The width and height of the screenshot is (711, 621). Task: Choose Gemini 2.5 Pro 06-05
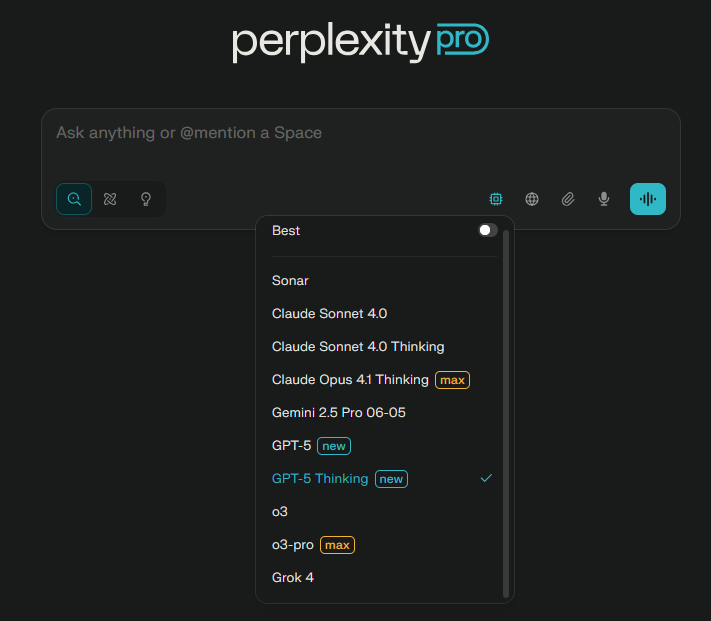click(x=385, y=412)
